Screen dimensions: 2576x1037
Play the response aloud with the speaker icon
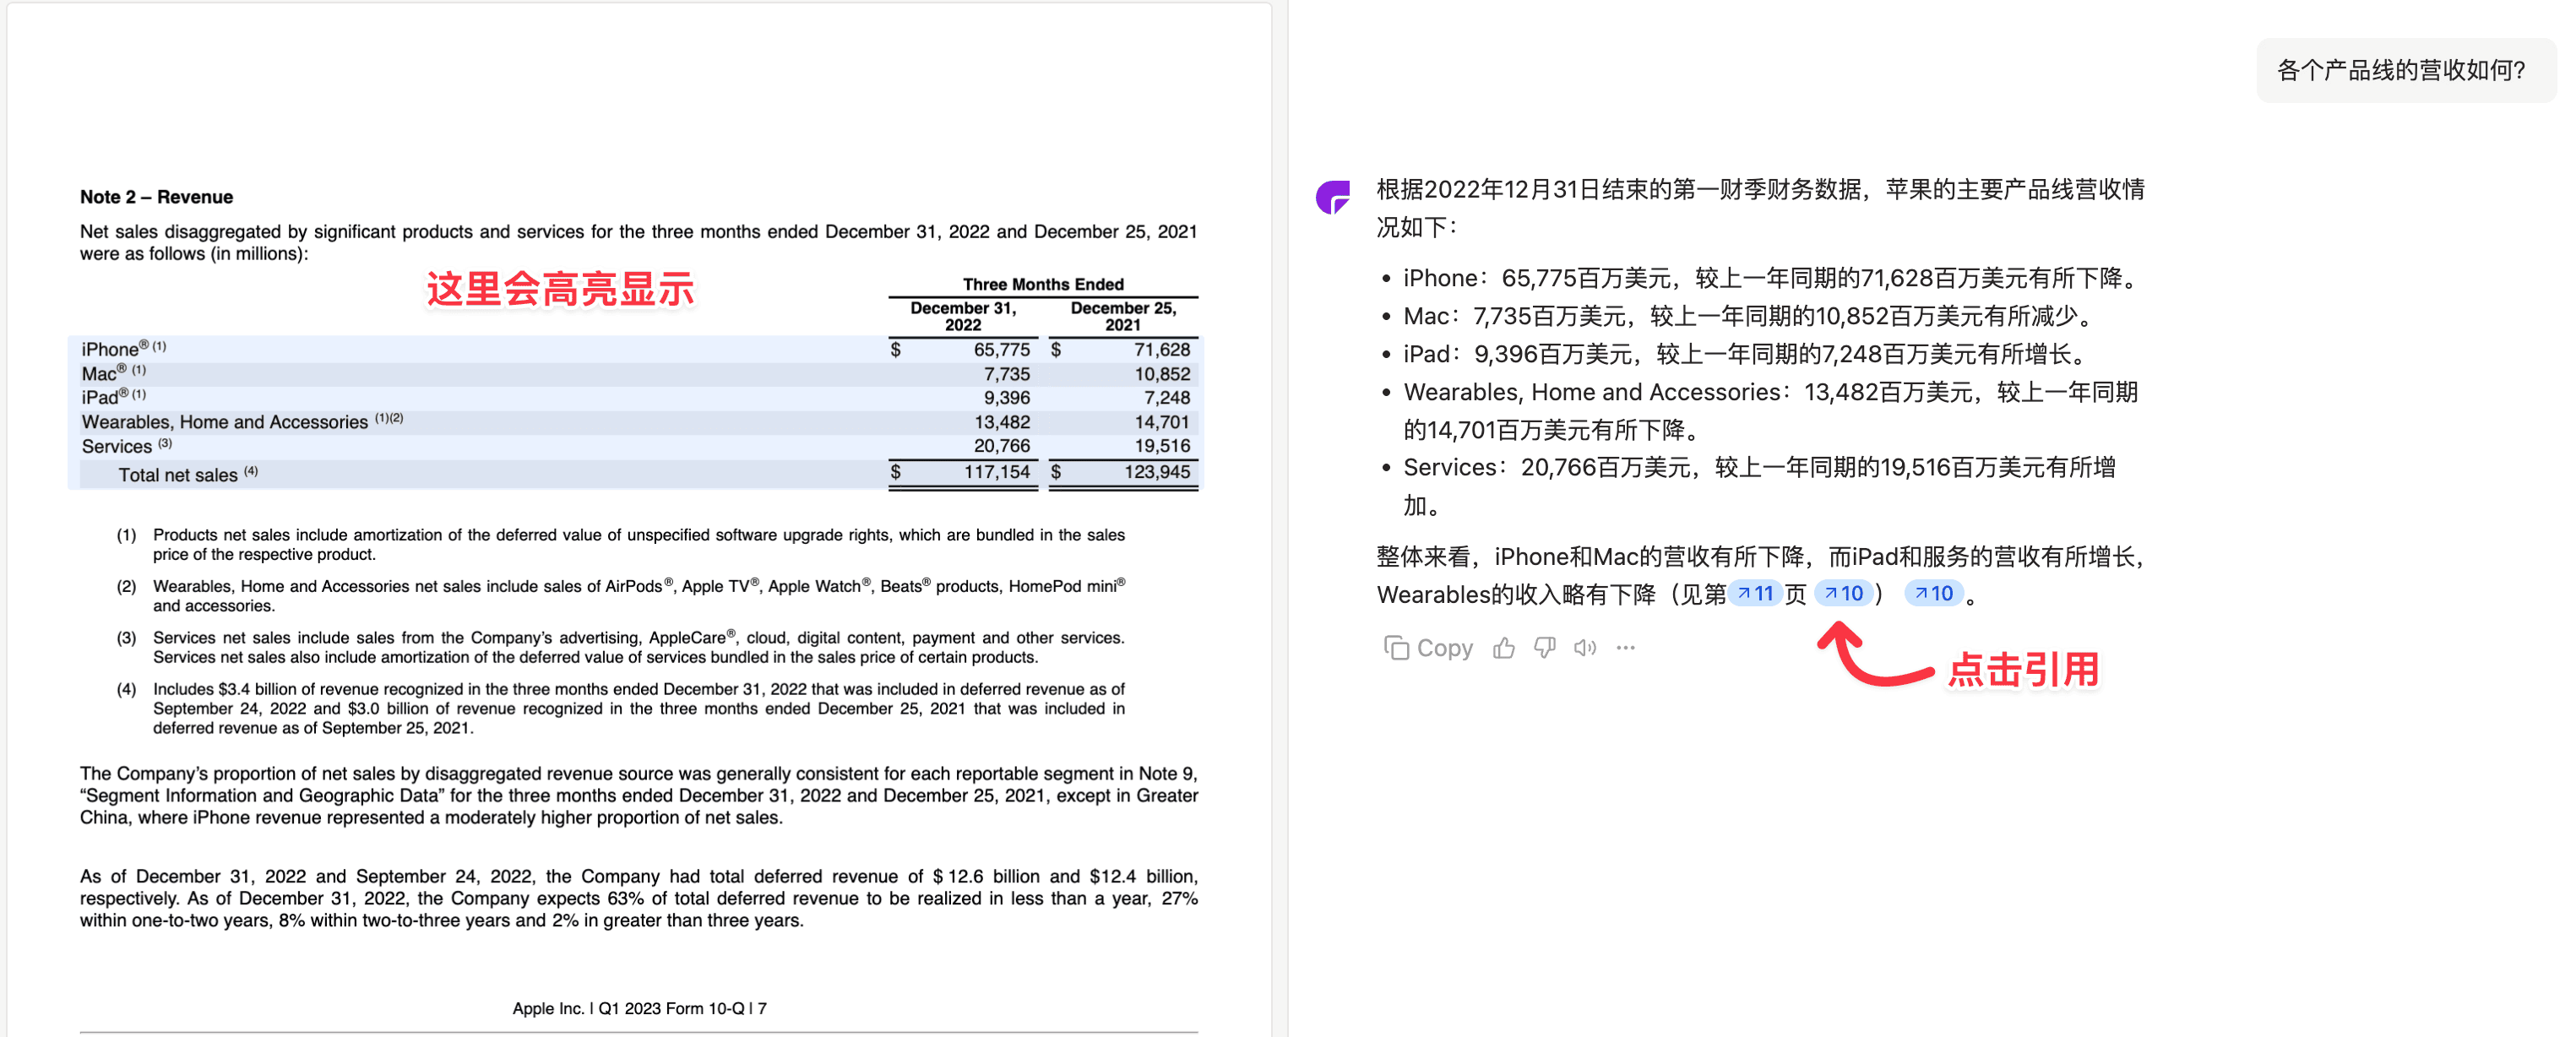click(x=1584, y=648)
